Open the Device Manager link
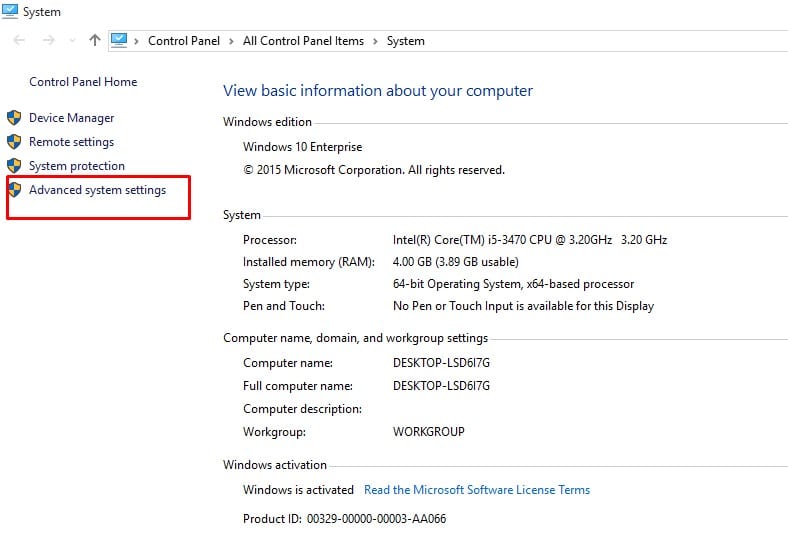 tap(71, 118)
